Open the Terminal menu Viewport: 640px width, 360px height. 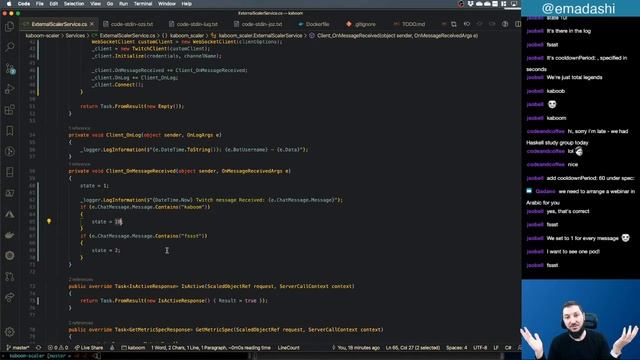click(143, 4)
